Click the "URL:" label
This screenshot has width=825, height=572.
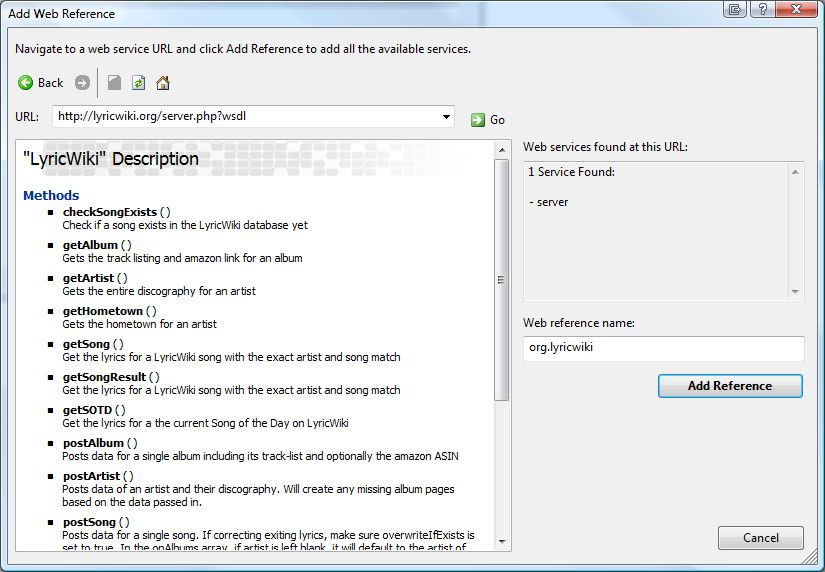tap(27, 117)
